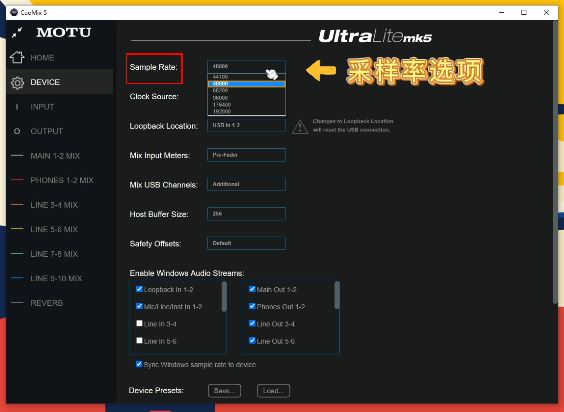Image resolution: width=564 pixels, height=412 pixels.
Task: Enable Line In 5-6 stream
Action: 139,340
